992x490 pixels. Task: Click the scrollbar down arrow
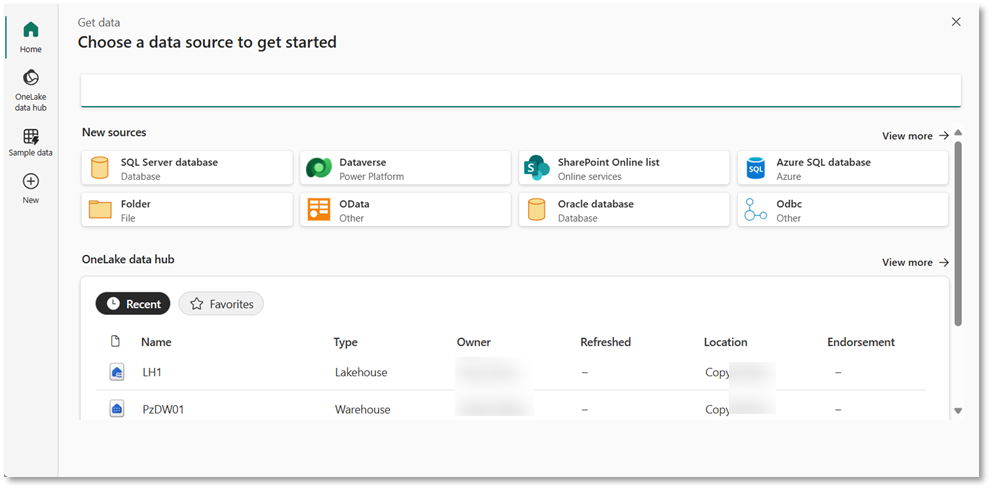(x=958, y=411)
